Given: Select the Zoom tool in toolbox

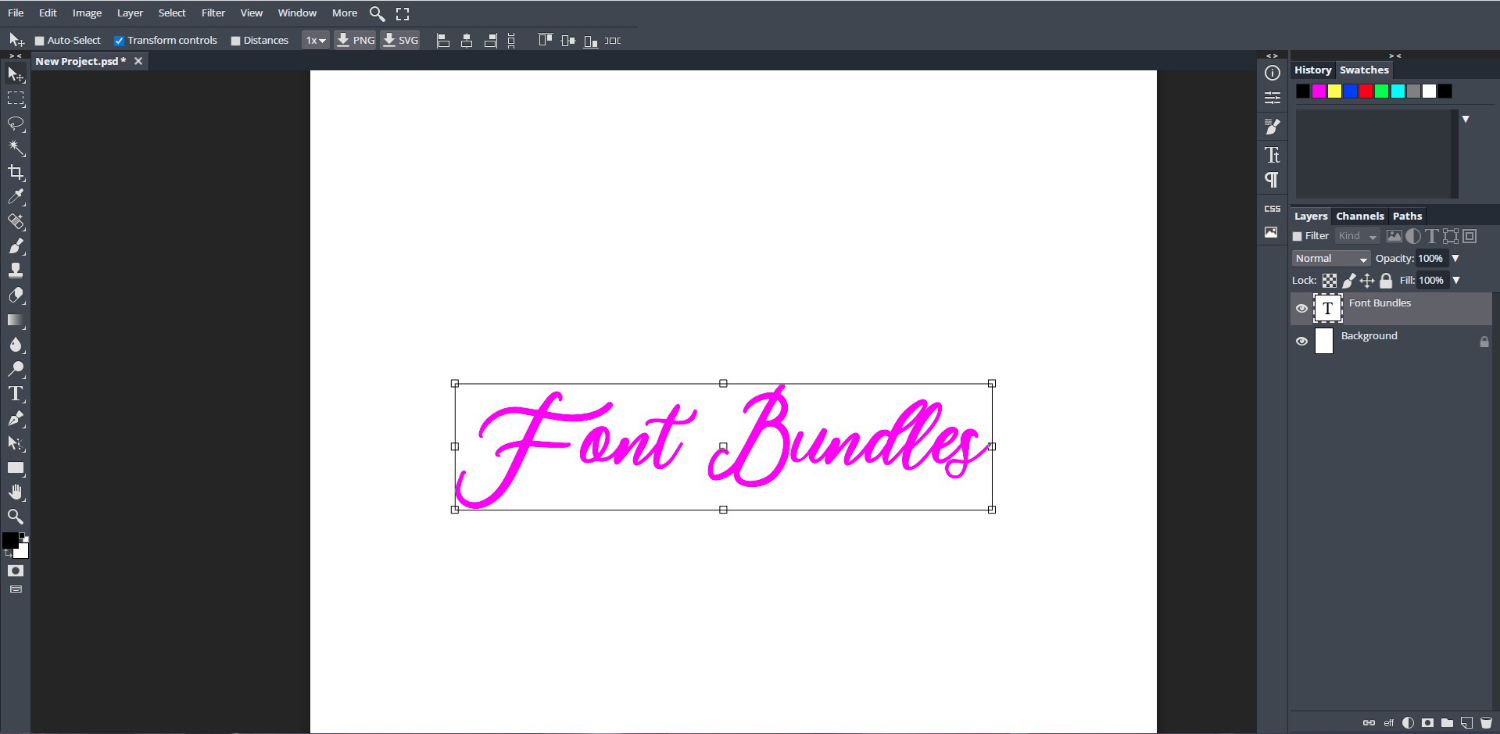Looking at the screenshot, I should pos(16,516).
